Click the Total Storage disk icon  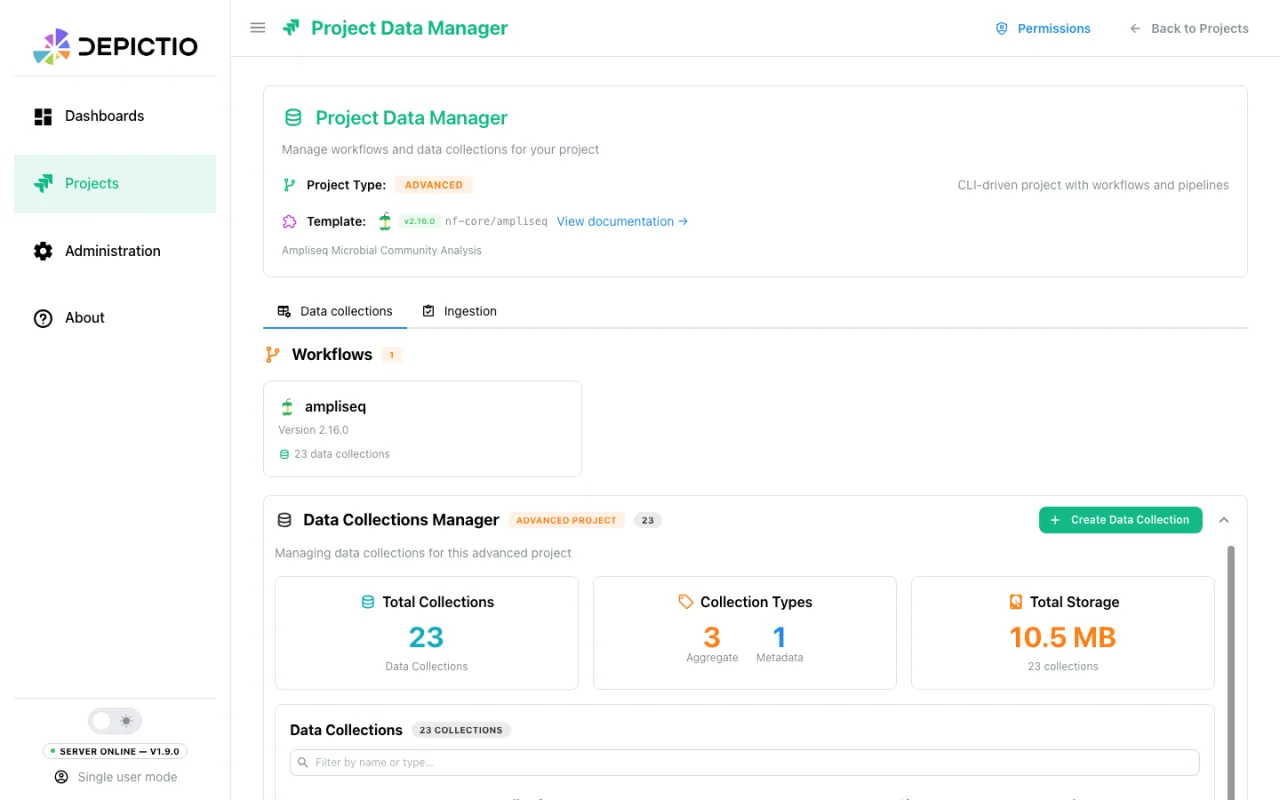[1016, 602]
